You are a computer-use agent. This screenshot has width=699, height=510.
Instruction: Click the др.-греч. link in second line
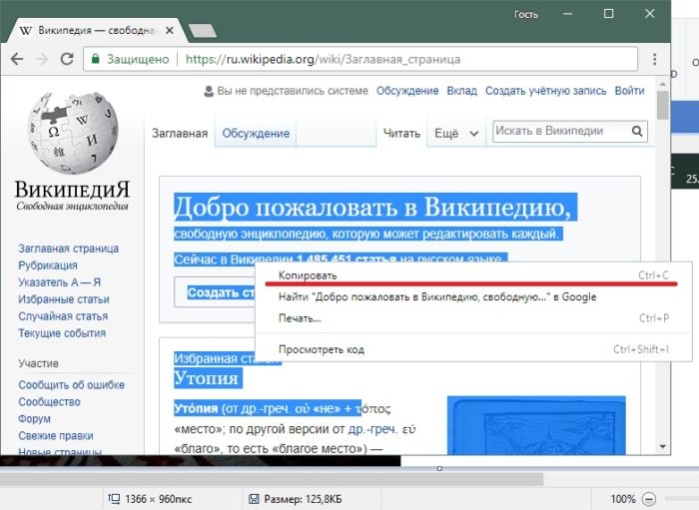(372, 429)
